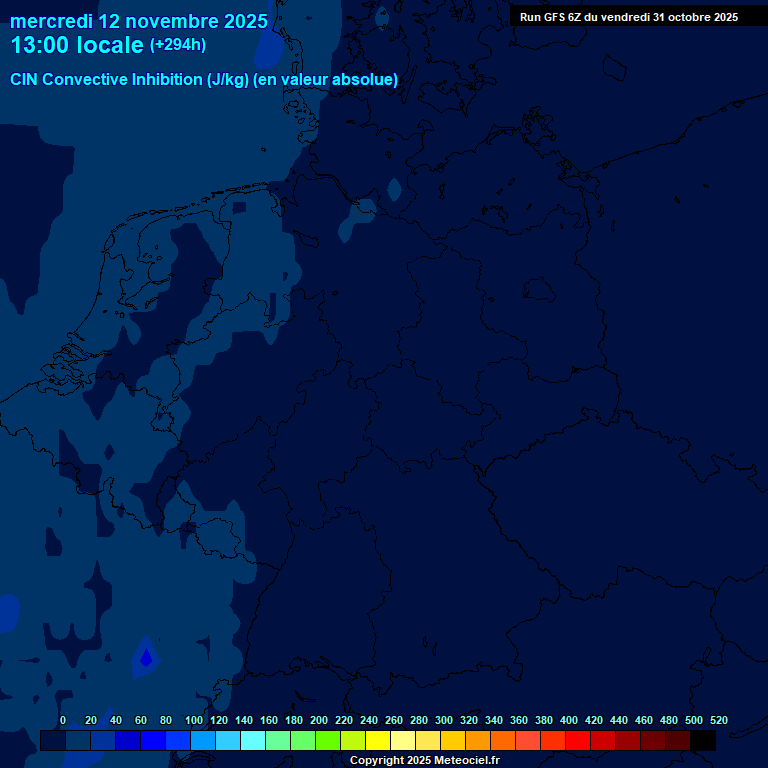The width and height of the screenshot is (768, 768).
Task: Pick the pure blue legend swatch near 60
Action: click(153, 741)
